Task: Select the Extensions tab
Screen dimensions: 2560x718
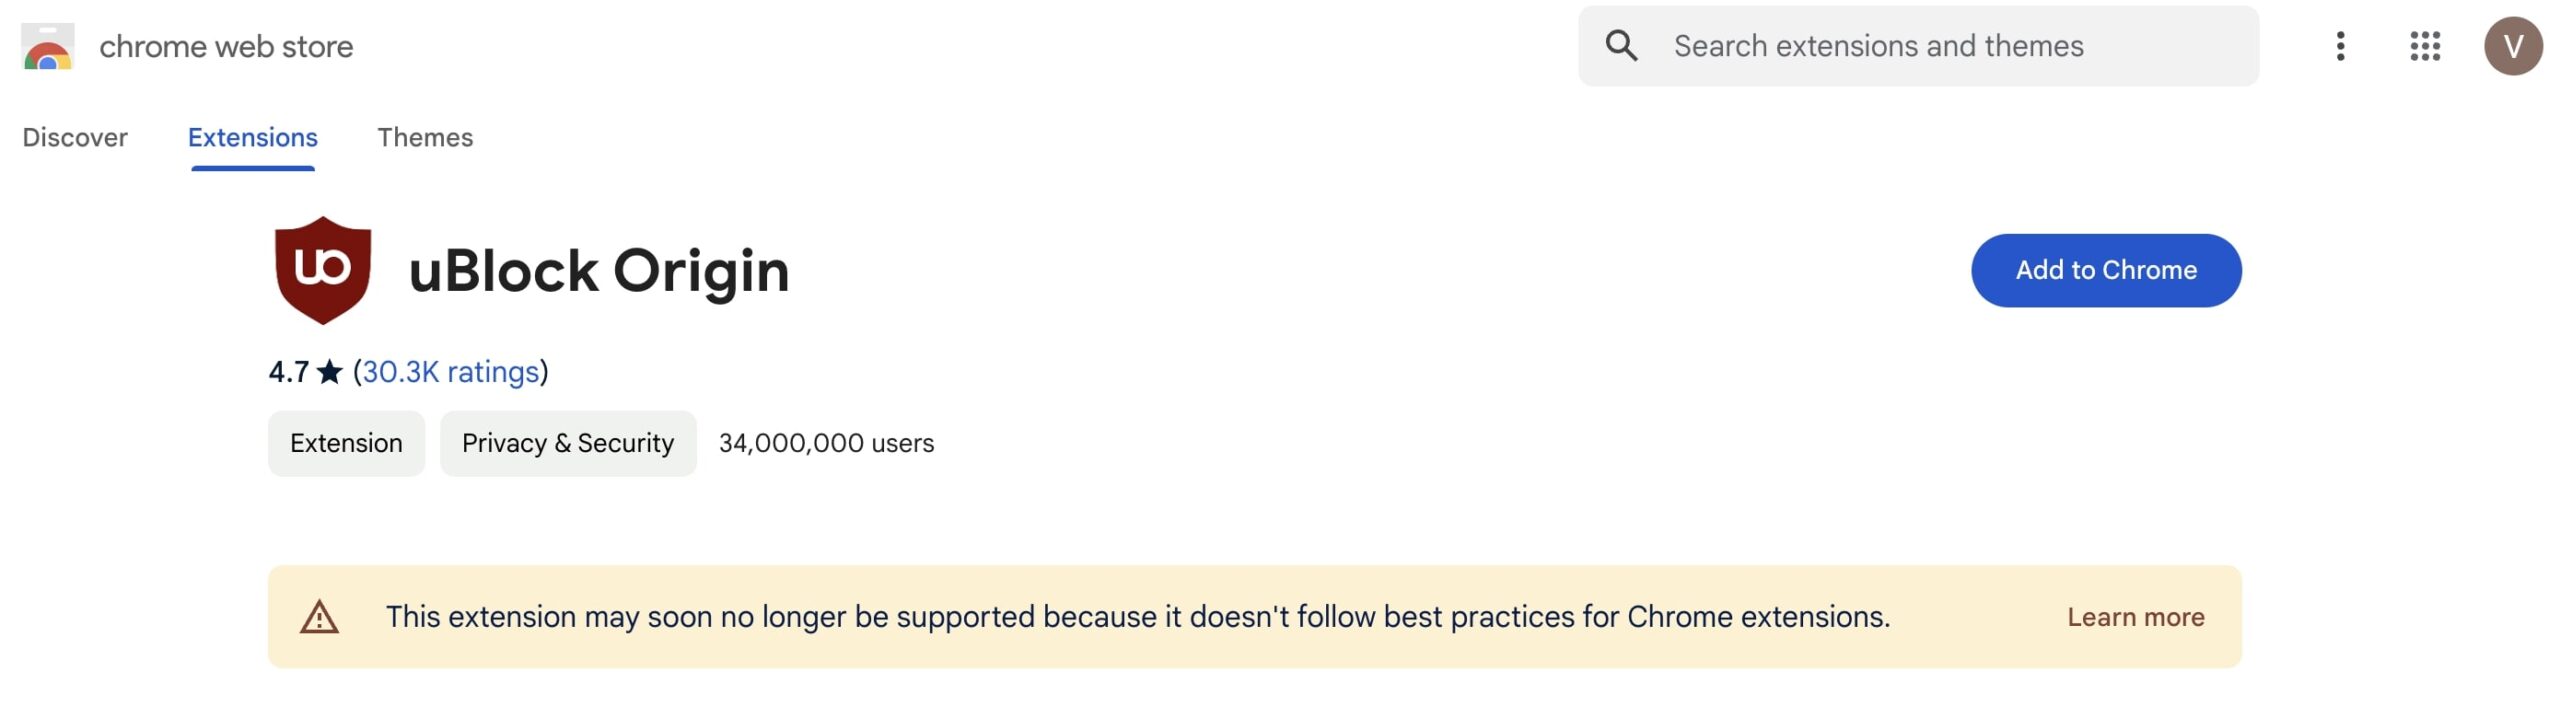Action: tap(252, 137)
